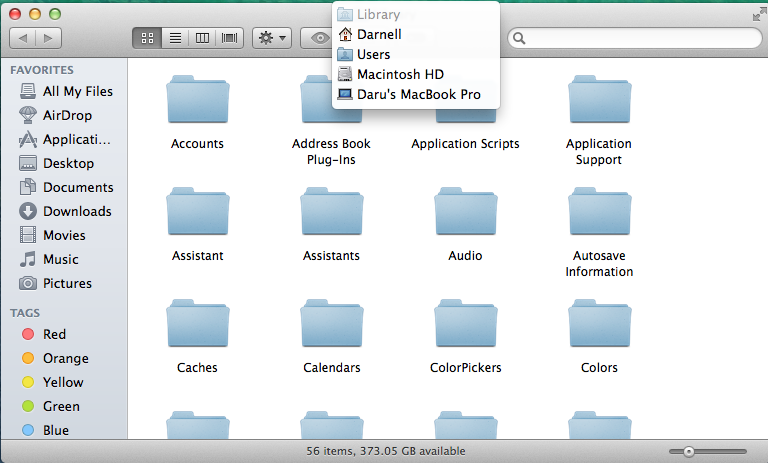The image size is (768, 463).
Task: Choose Users in the path menu
Action: click(416, 54)
